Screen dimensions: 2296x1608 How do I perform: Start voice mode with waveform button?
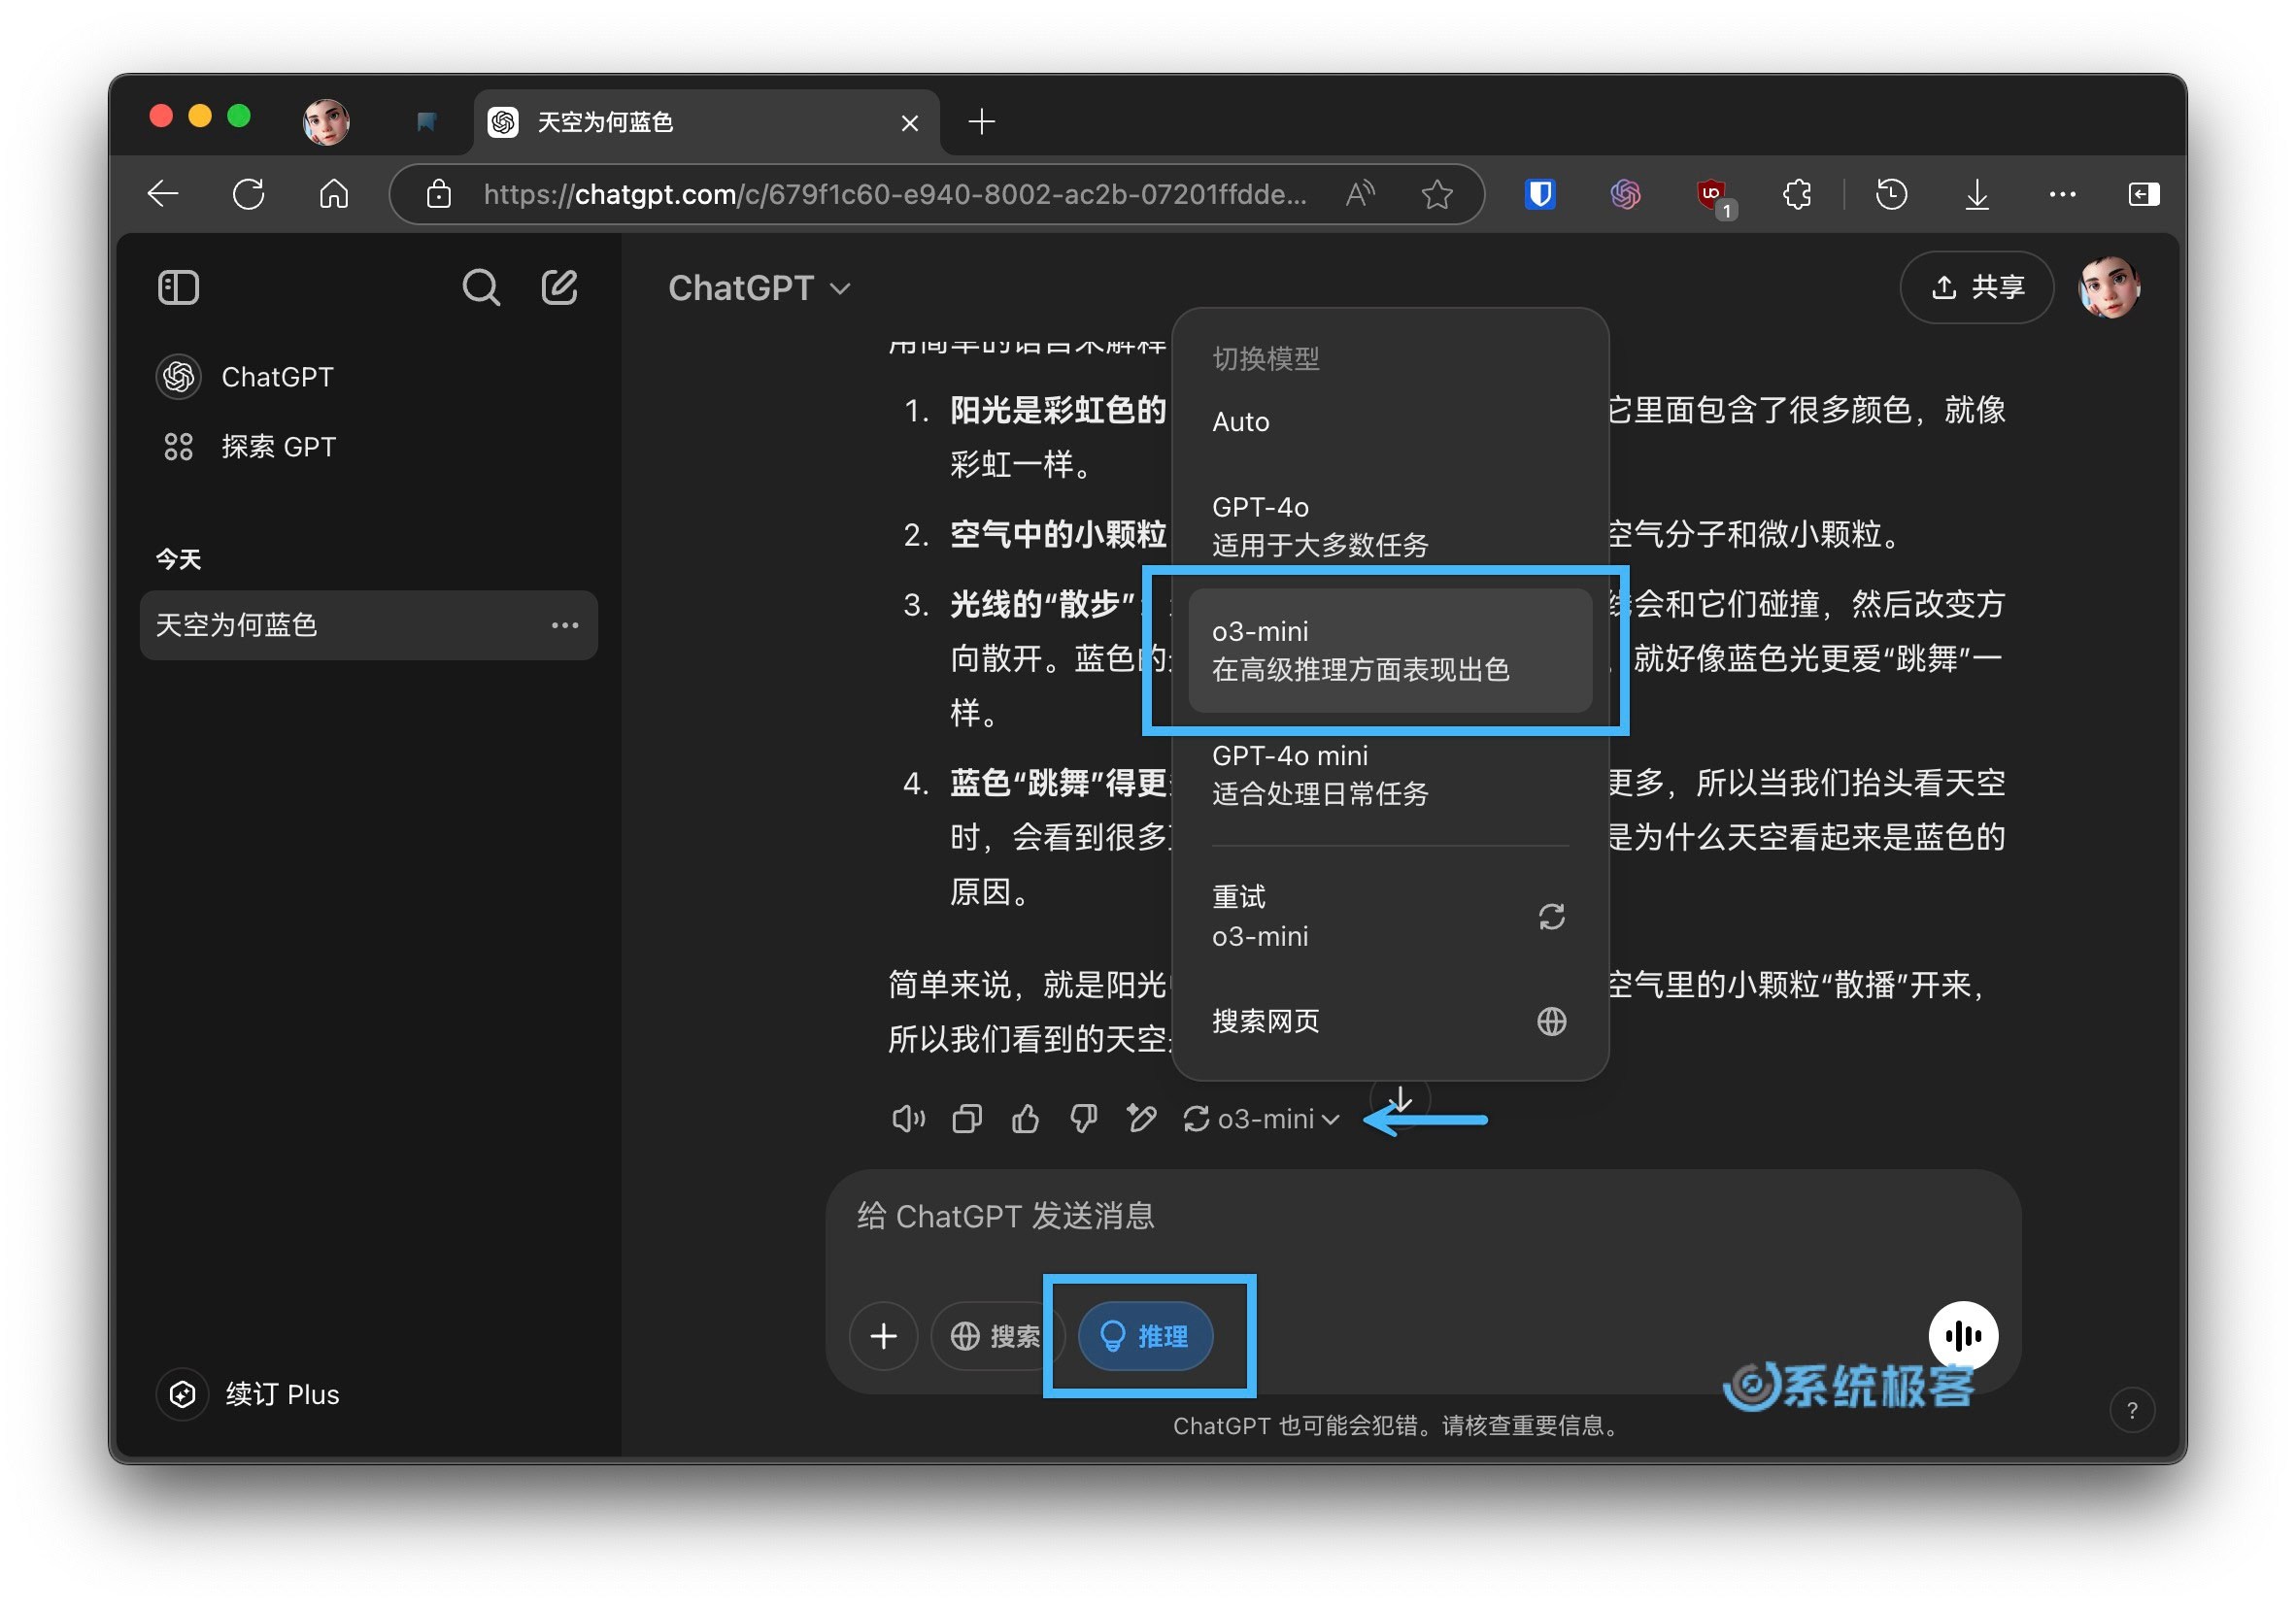click(x=1963, y=1336)
